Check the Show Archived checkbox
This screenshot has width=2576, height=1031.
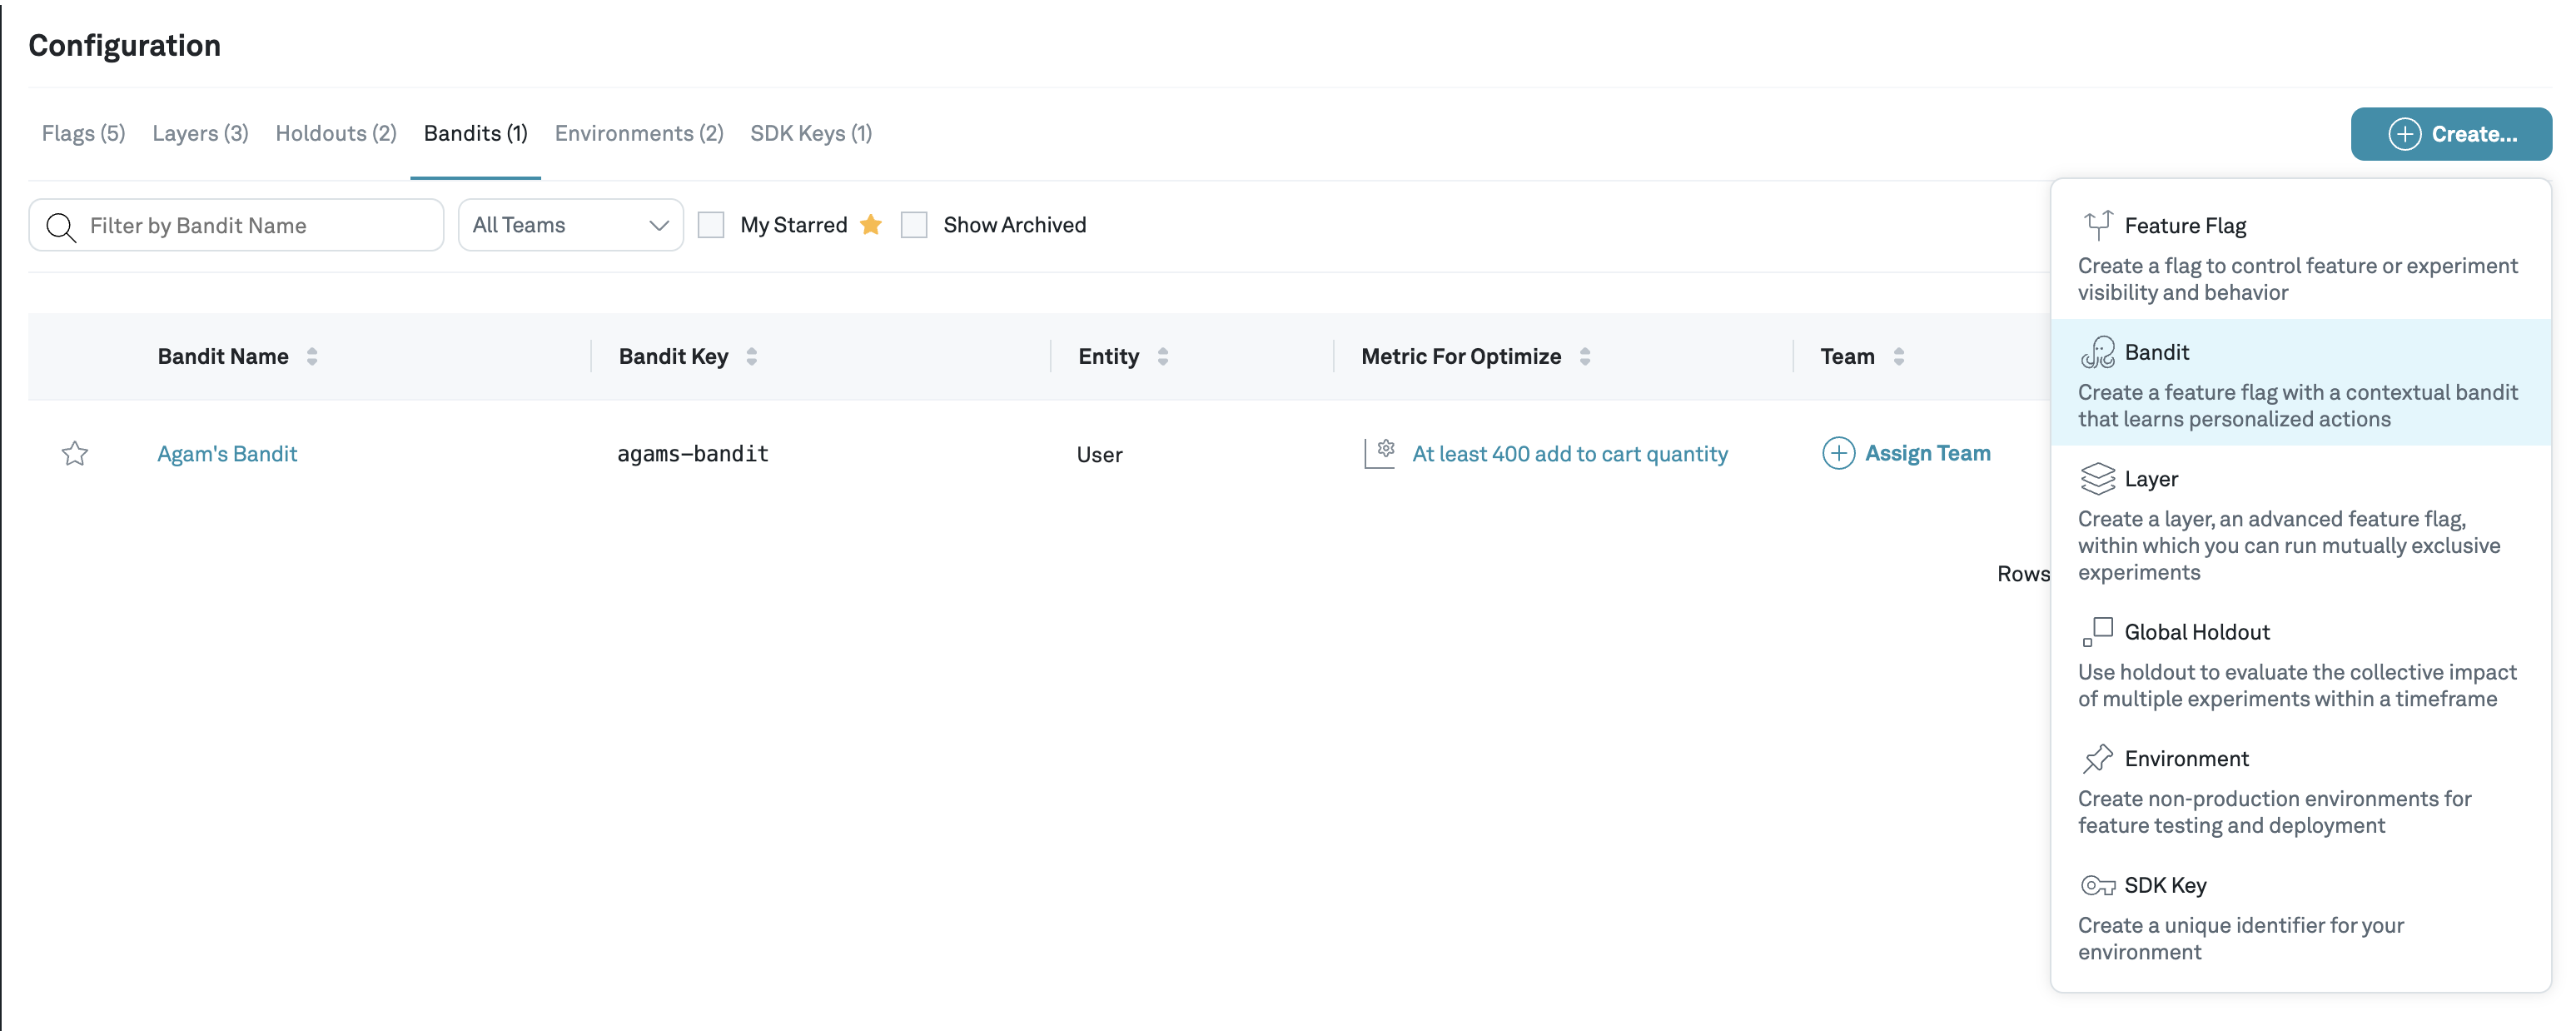pos(914,225)
